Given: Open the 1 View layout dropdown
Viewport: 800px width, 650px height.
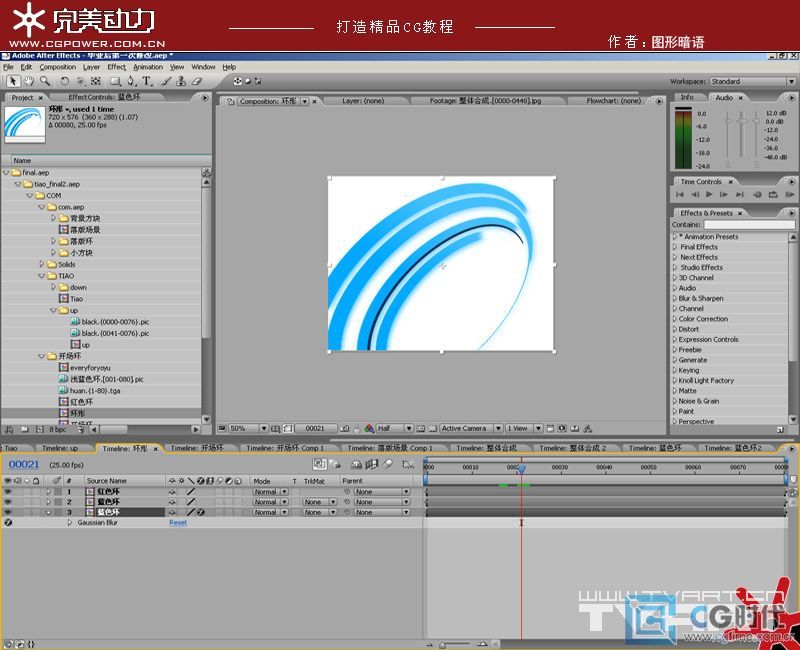Looking at the screenshot, I should [523, 429].
